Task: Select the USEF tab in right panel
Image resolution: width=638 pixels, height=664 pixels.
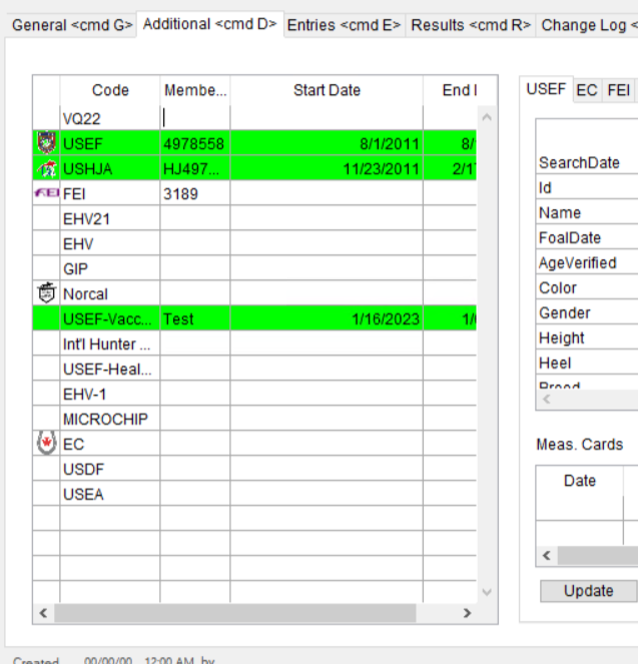Action: pyautogui.click(x=546, y=89)
